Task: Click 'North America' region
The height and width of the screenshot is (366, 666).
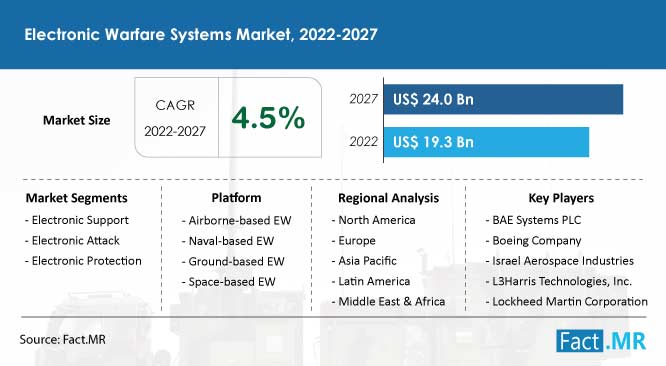Action: pos(377,220)
